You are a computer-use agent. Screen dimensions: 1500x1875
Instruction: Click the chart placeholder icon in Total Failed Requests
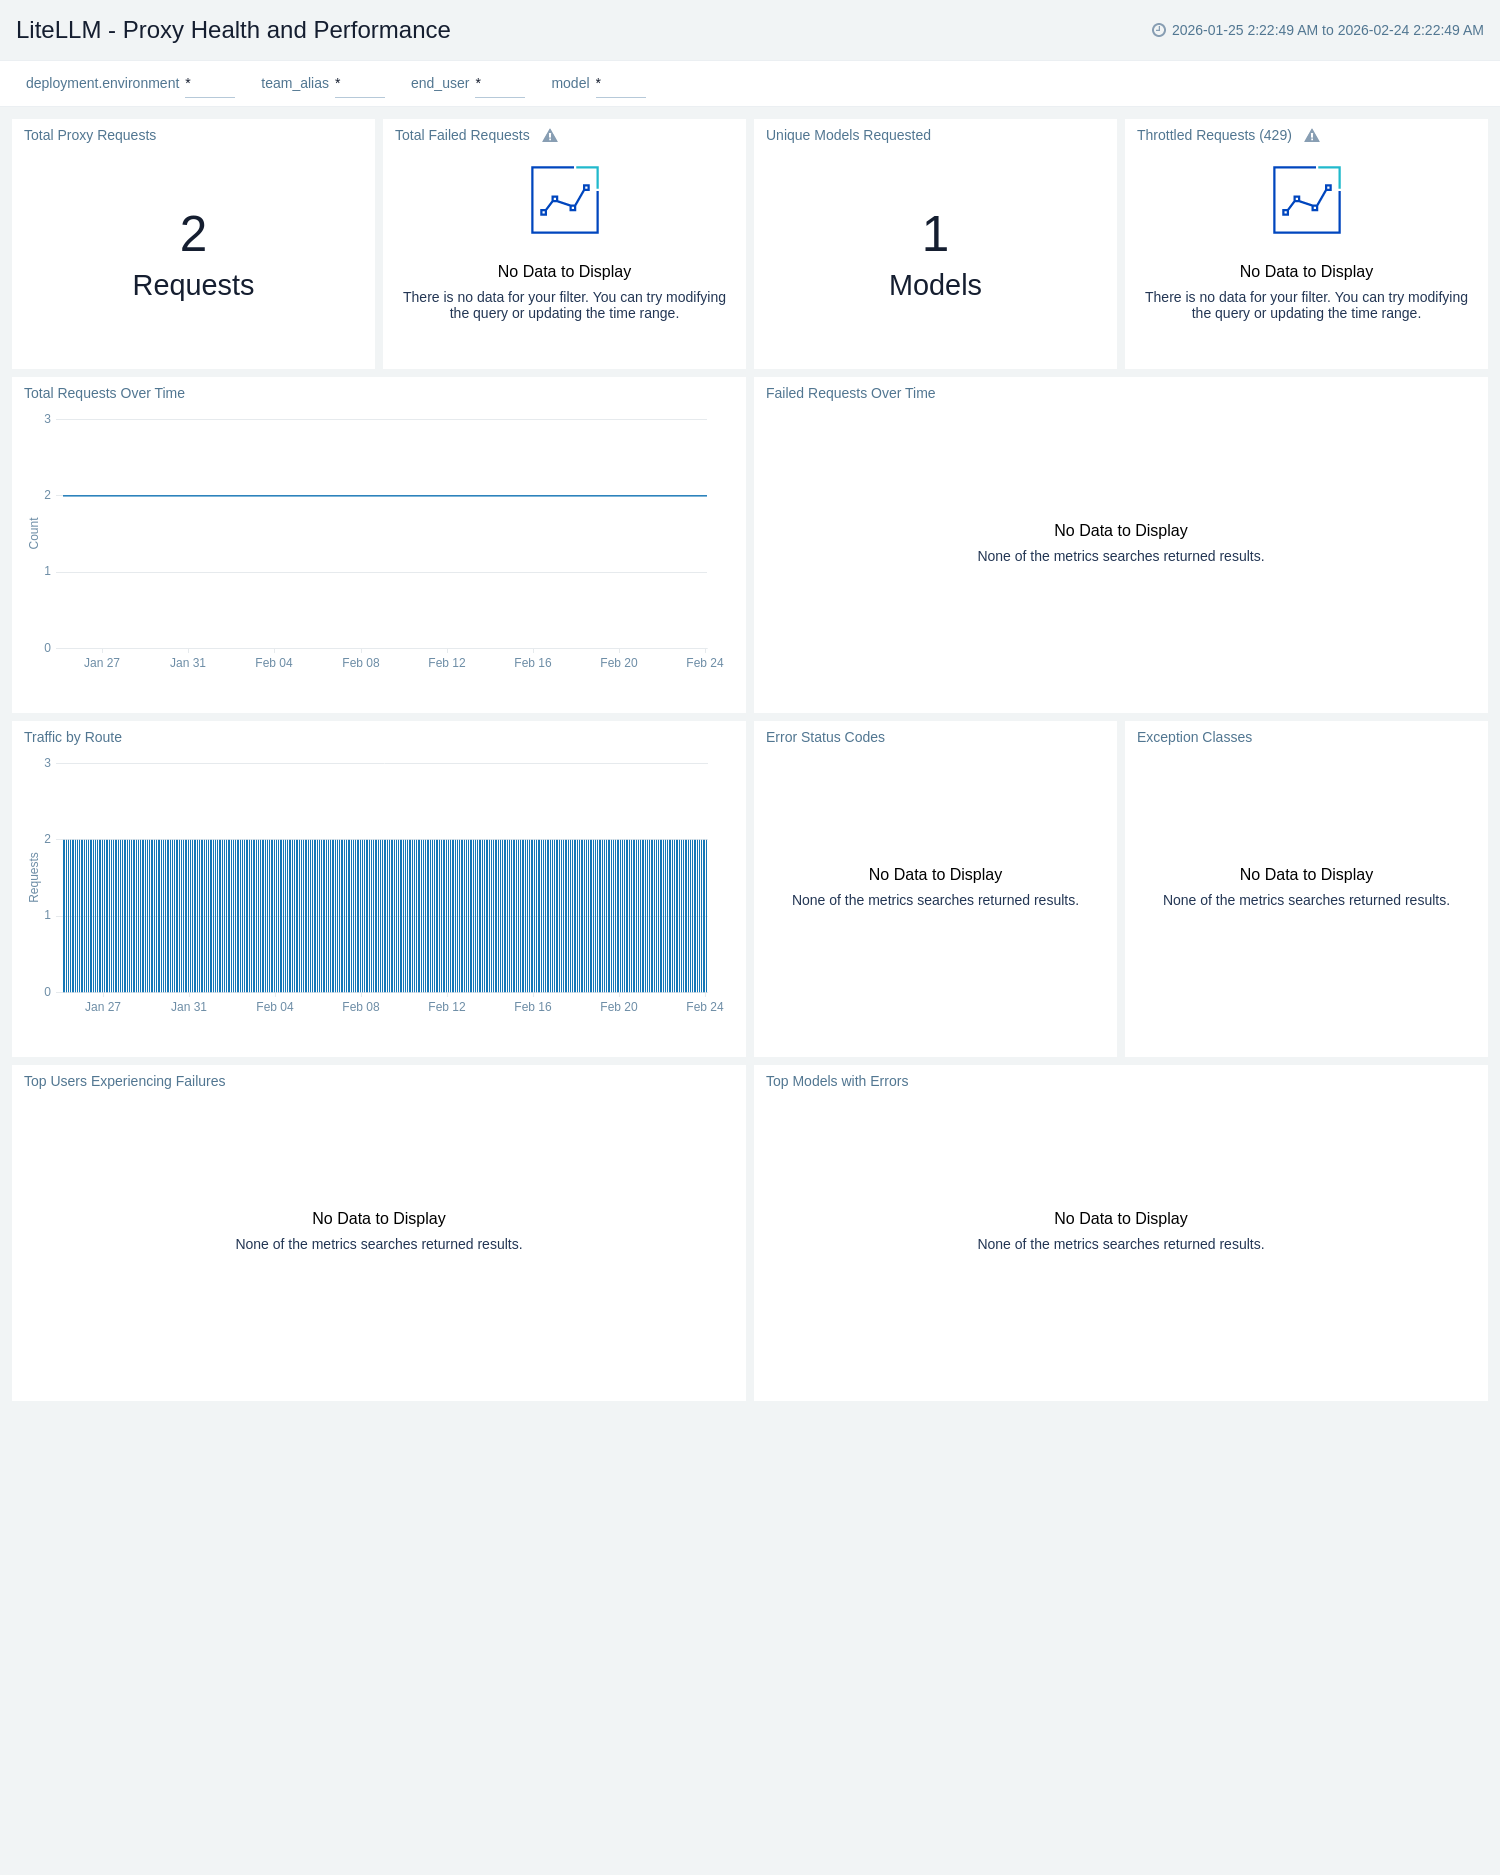pyautogui.click(x=565, y=200)
